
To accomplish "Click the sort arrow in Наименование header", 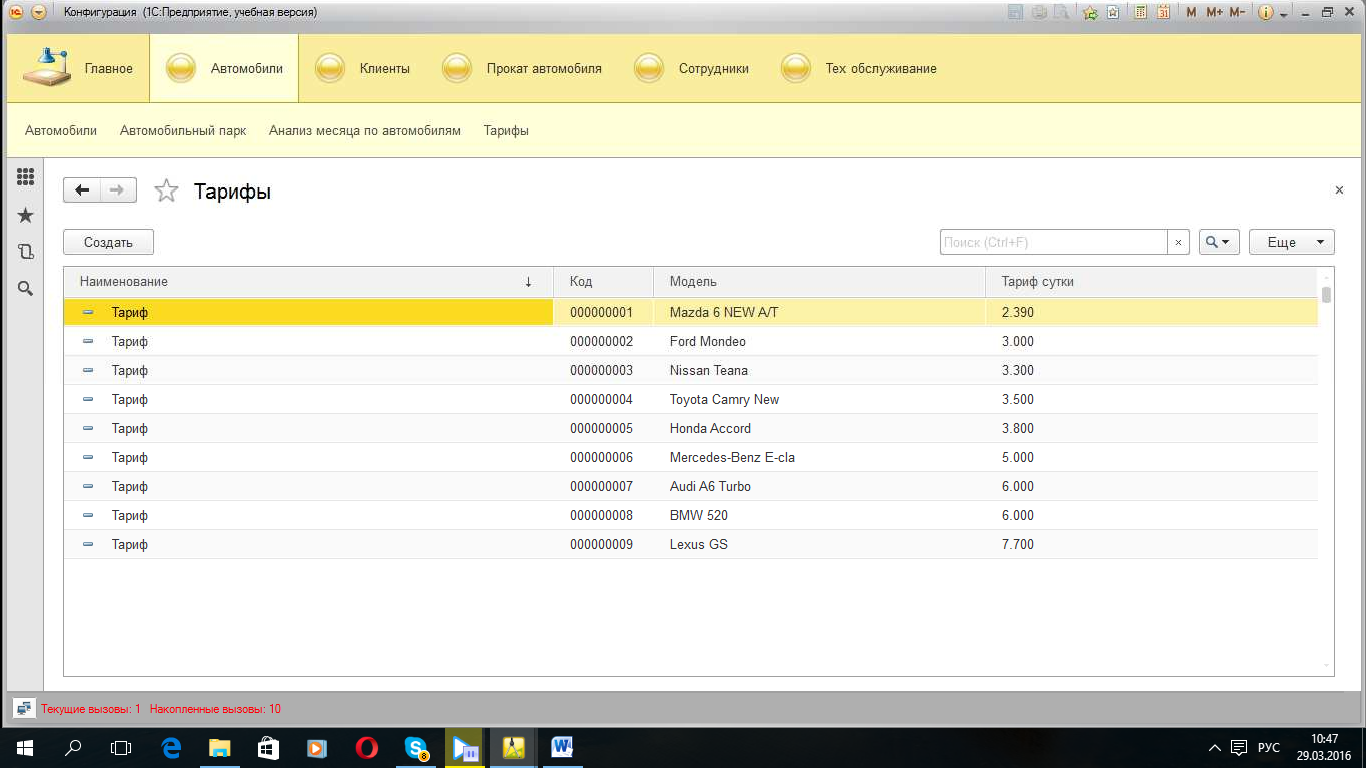I will tap(528, 282).
